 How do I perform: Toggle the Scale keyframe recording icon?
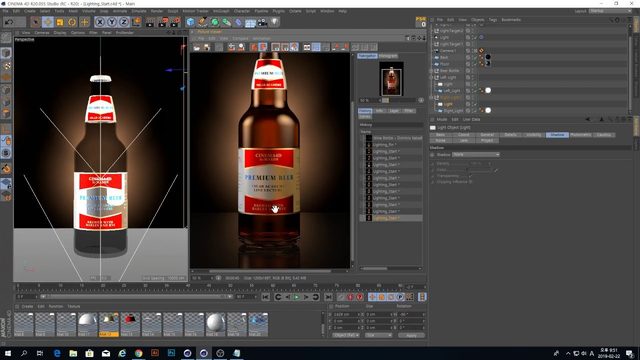[382, 297]
